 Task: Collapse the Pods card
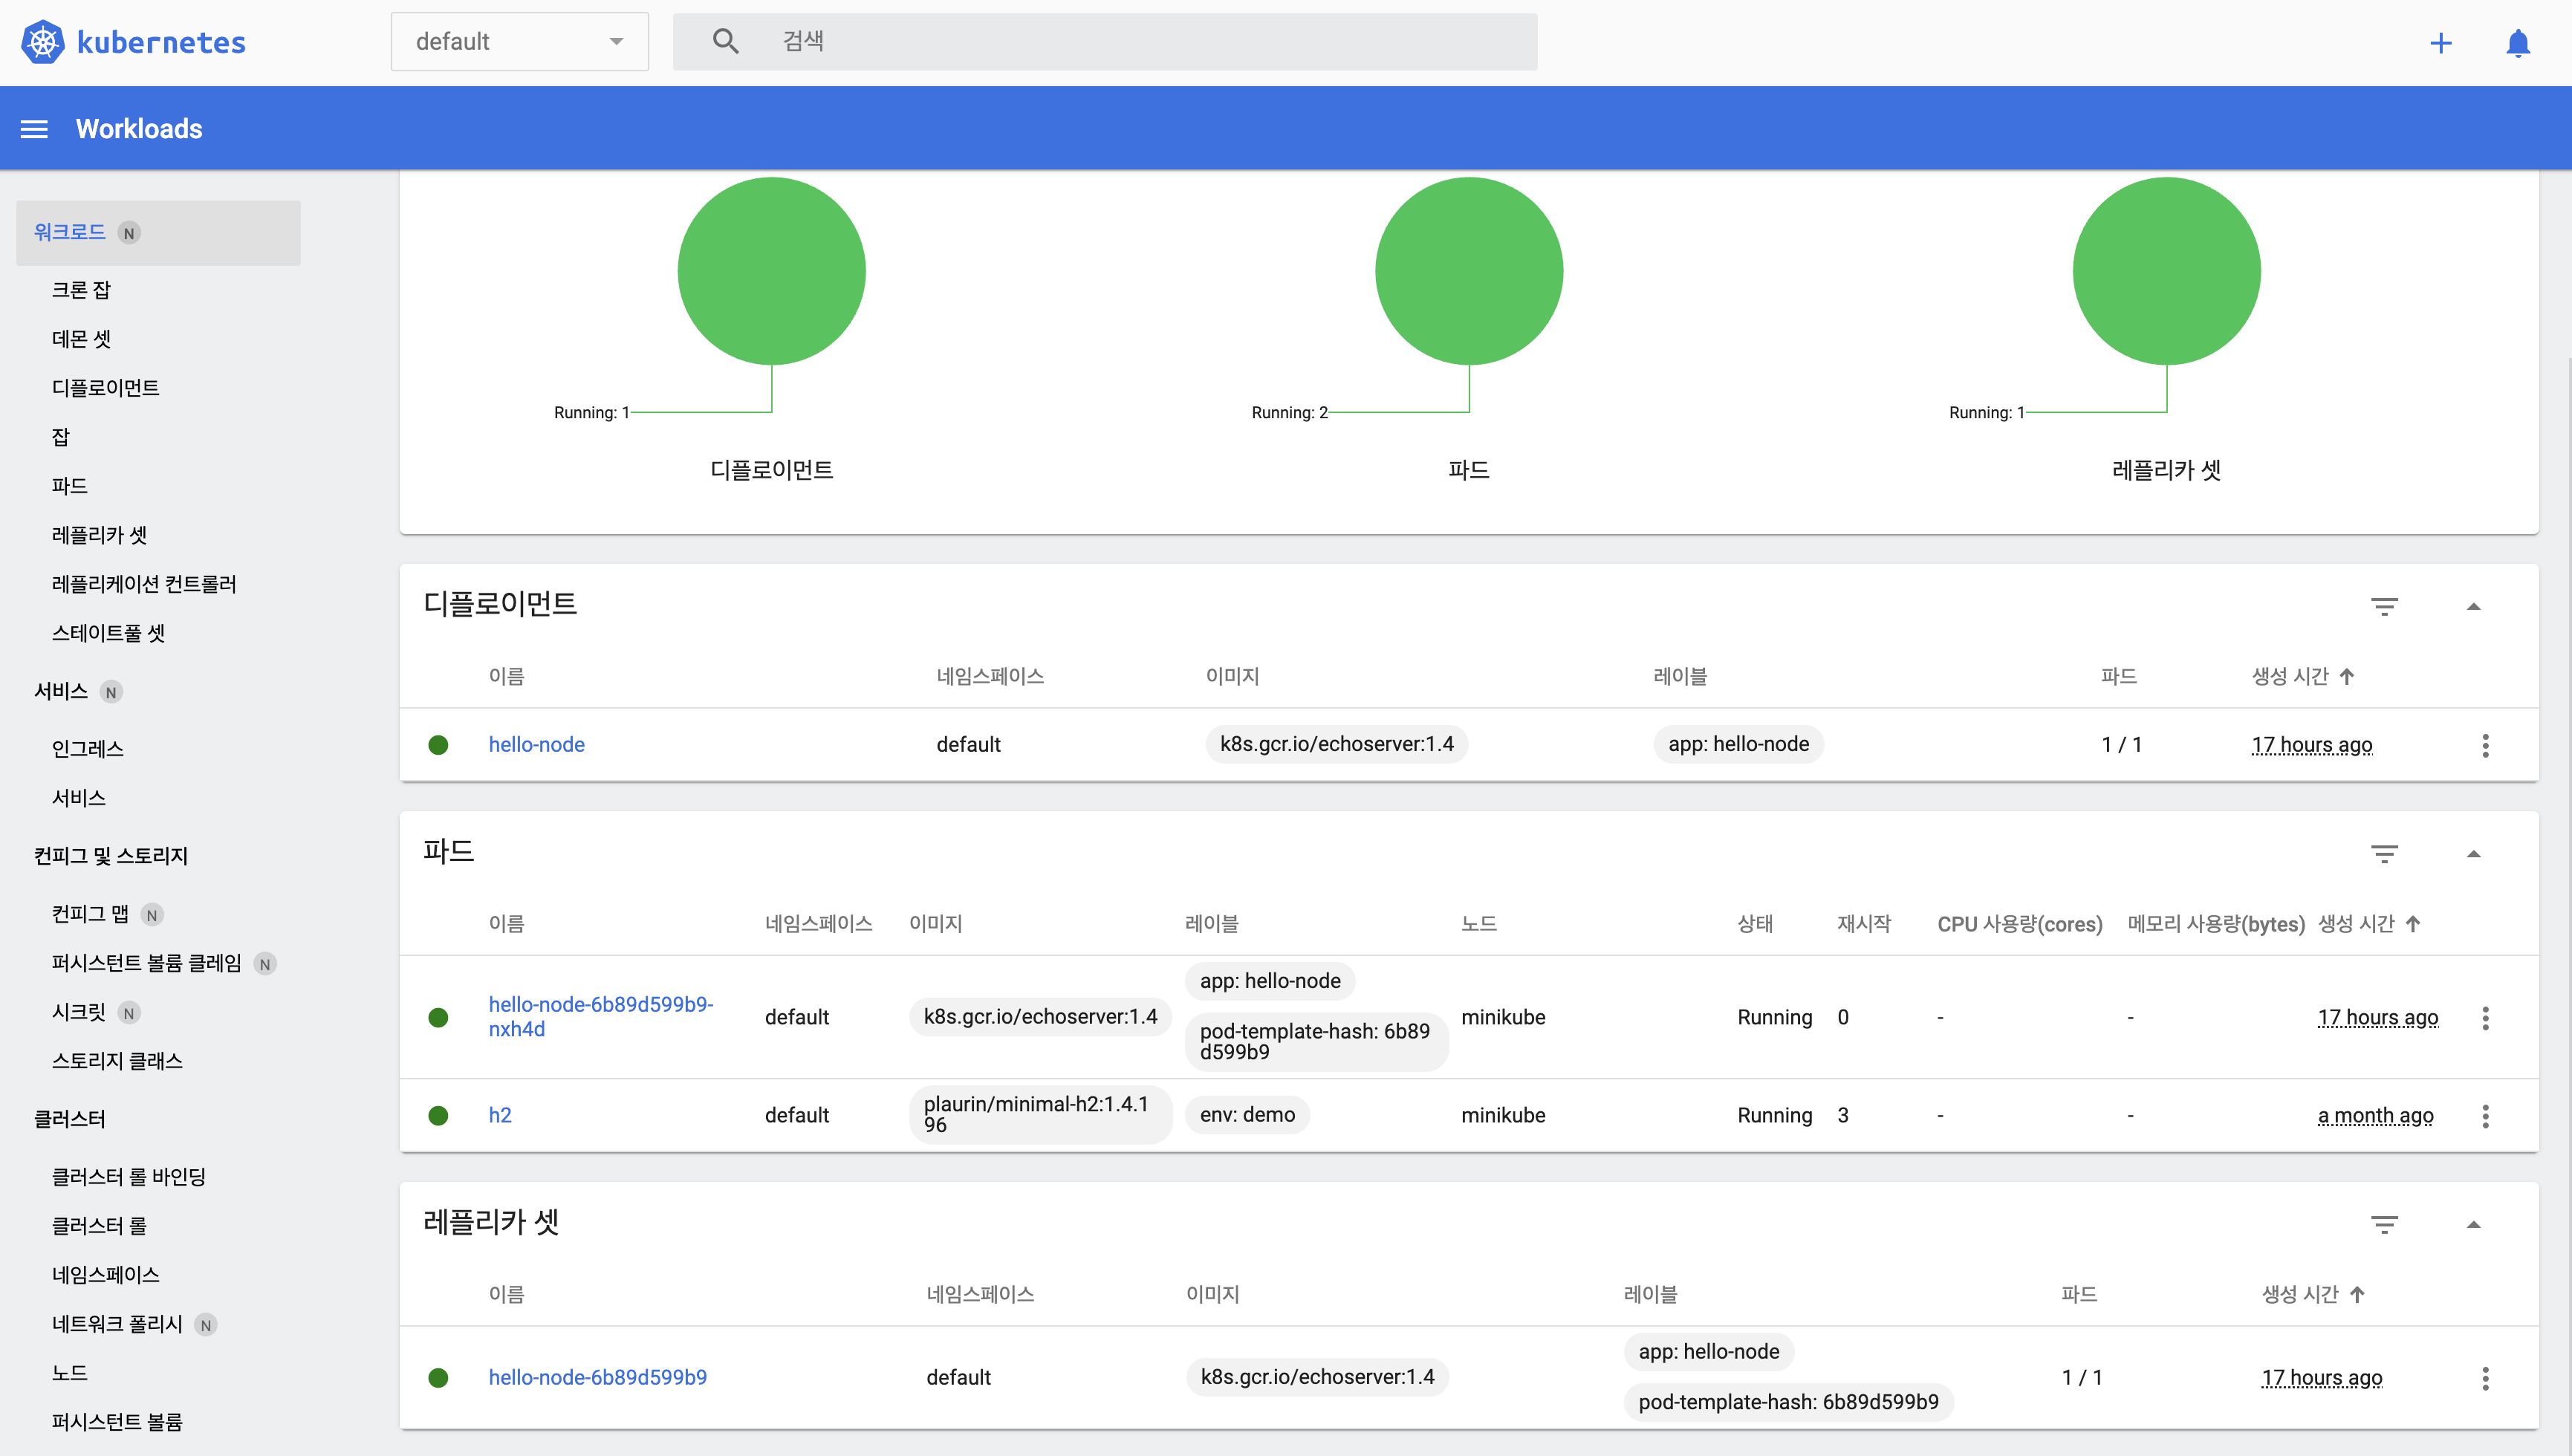click(2473, 853)
